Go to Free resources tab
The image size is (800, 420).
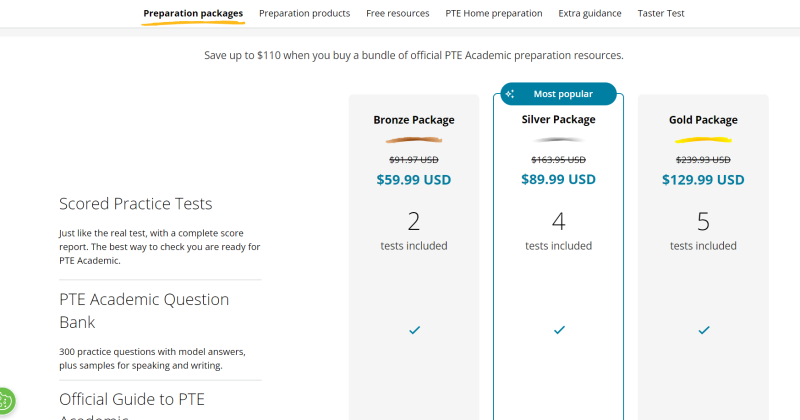(x=398, y=14)
